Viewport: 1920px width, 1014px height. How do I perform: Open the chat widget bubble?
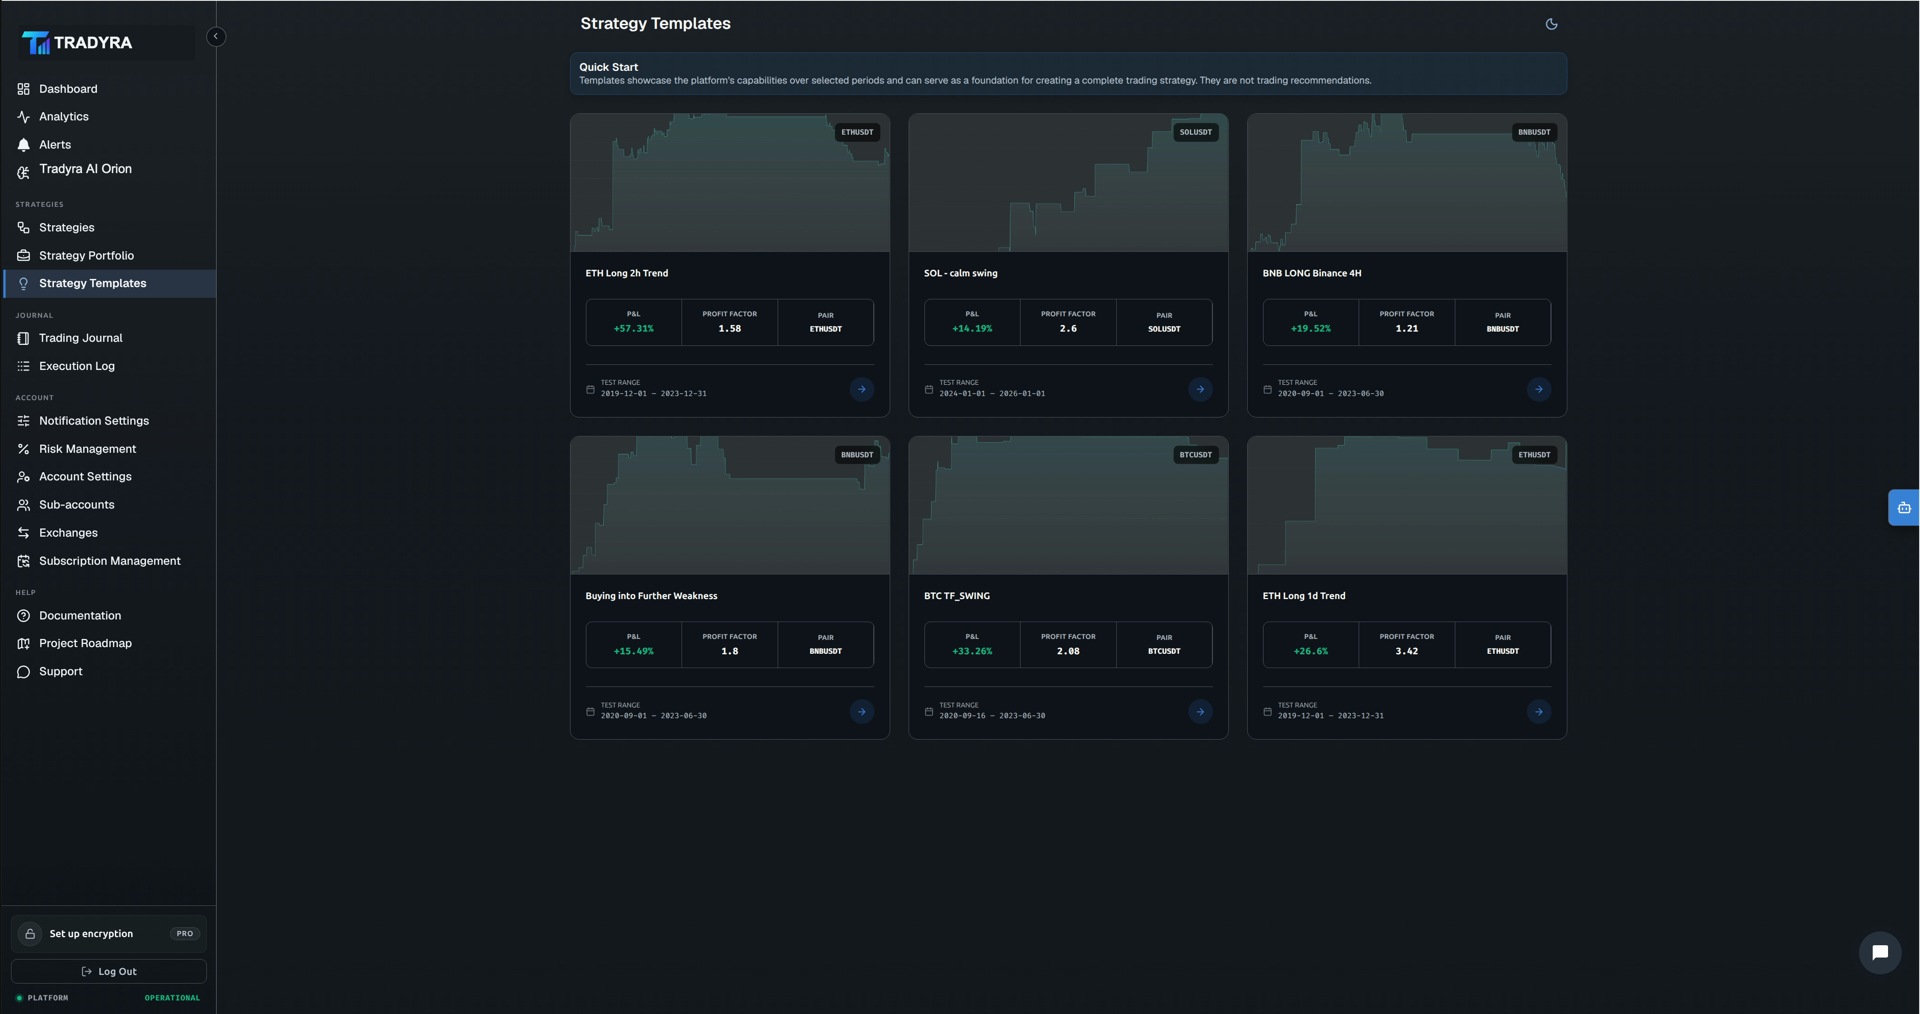(1879, 953)
